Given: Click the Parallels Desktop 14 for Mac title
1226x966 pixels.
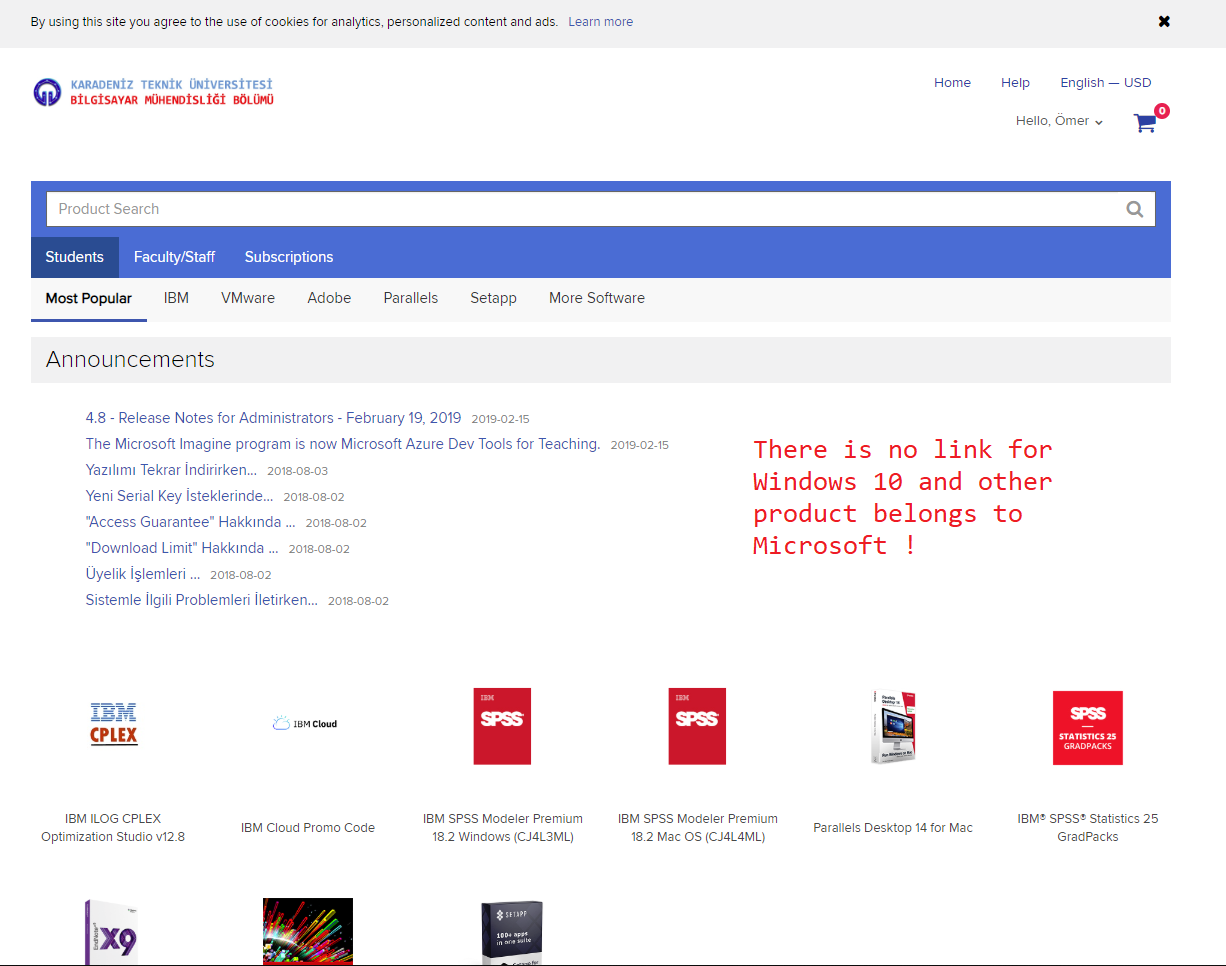Looking at the screenshot, I should click(893, 827).
